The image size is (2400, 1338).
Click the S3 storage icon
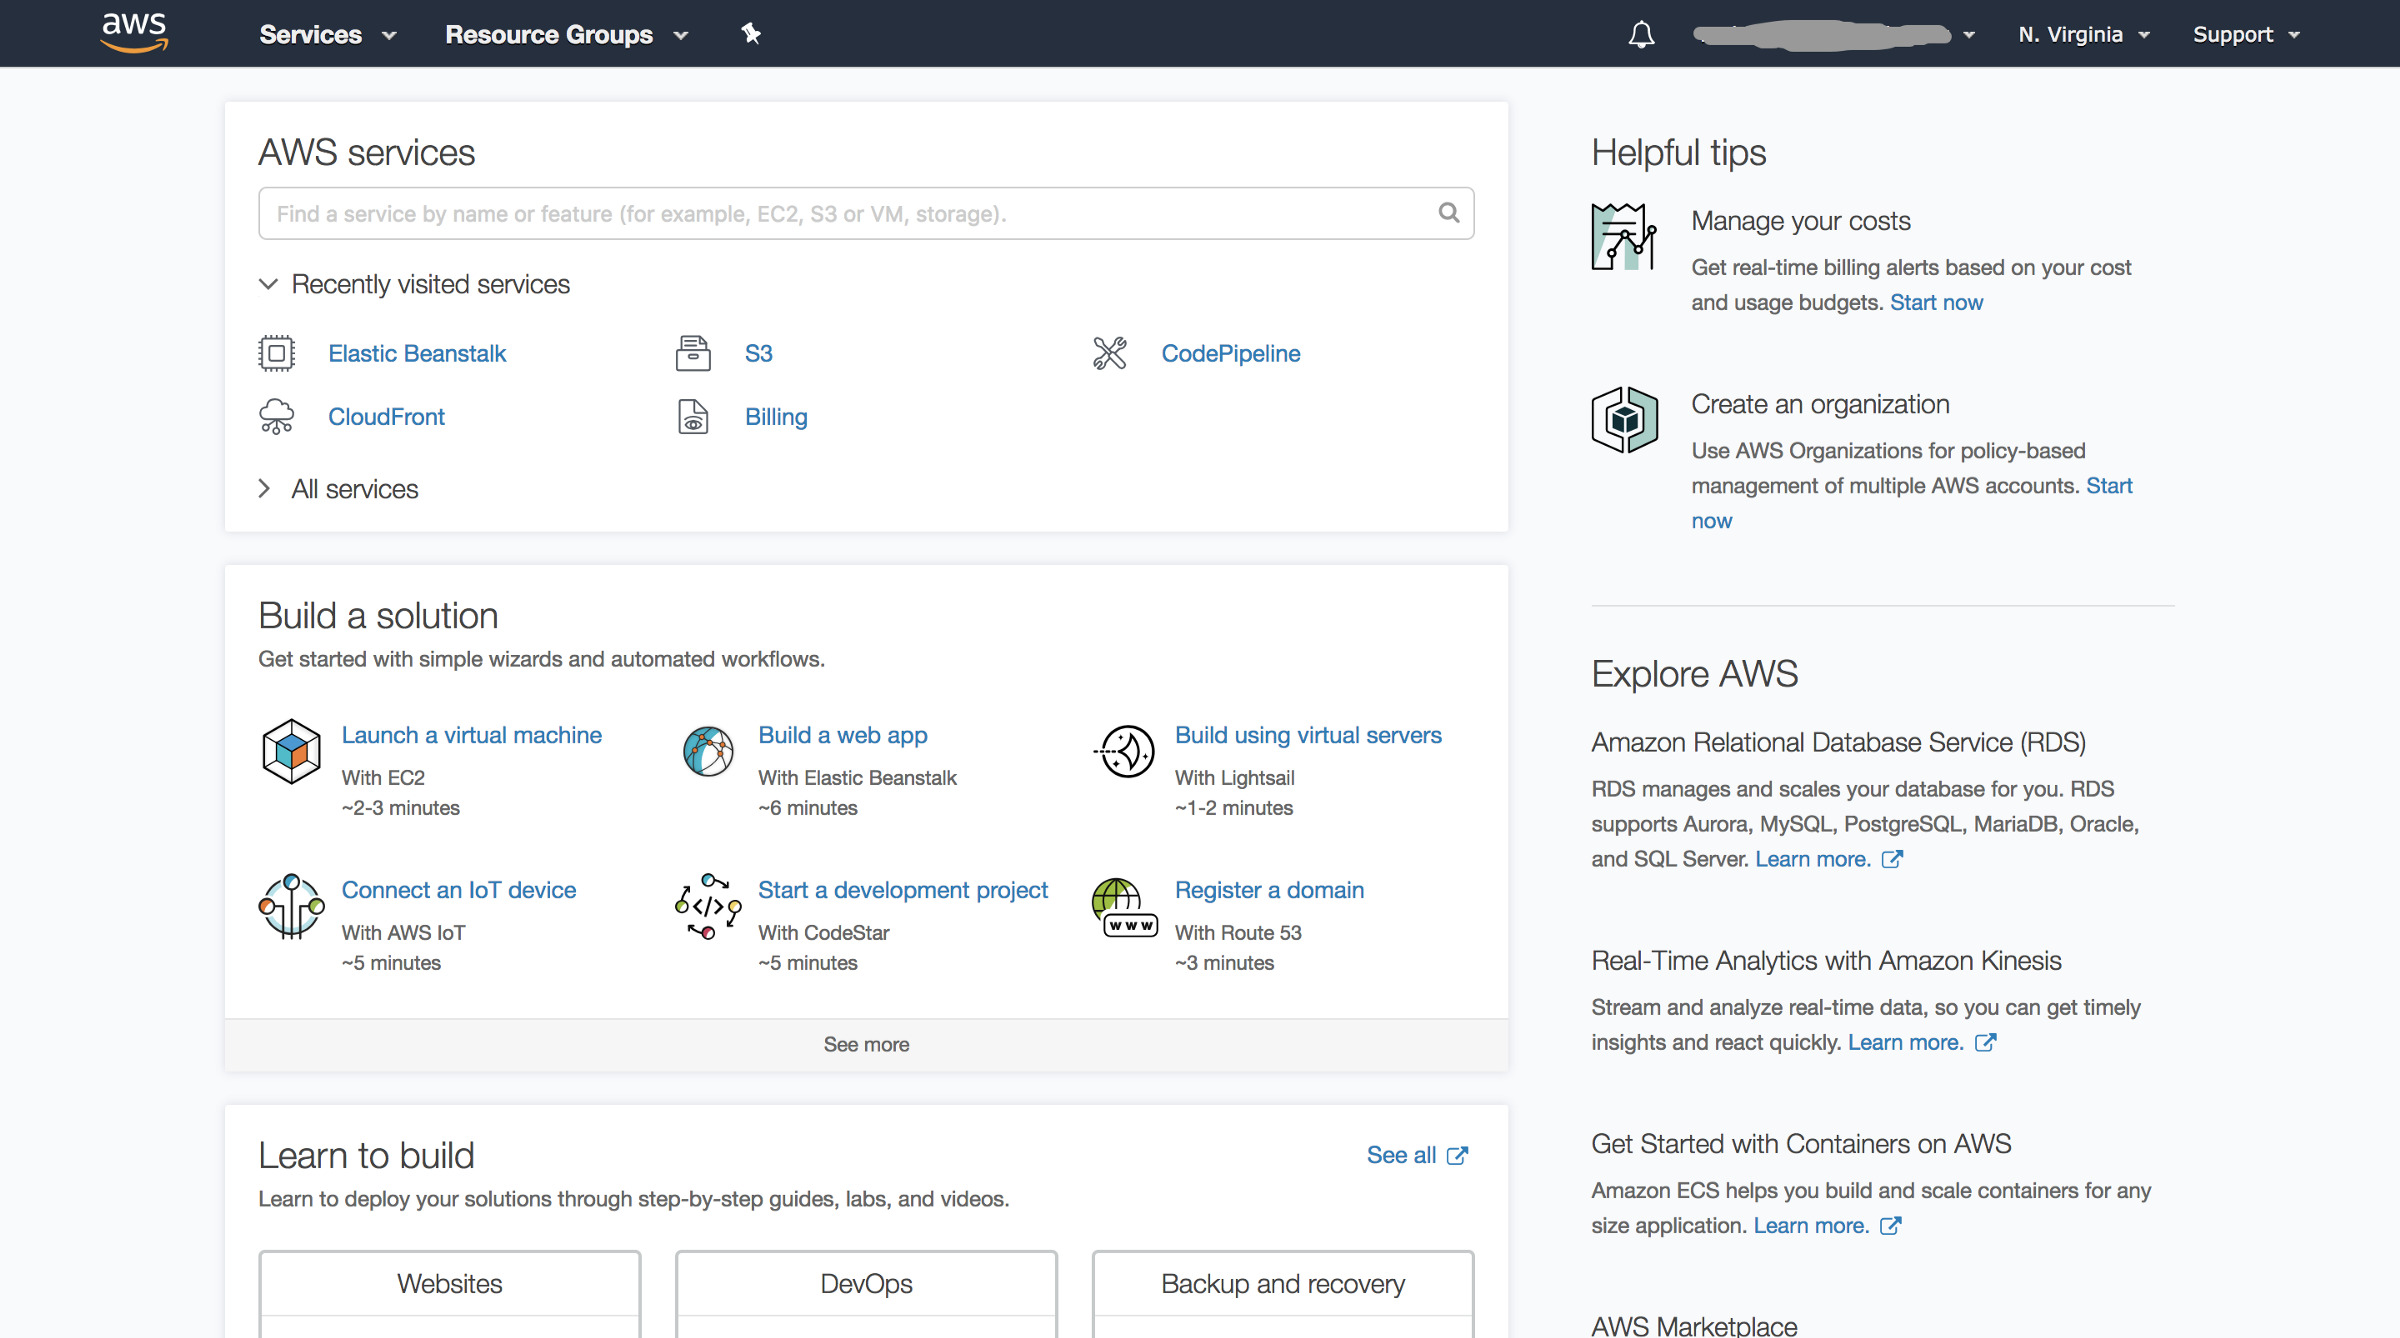[x=693, y=353]
